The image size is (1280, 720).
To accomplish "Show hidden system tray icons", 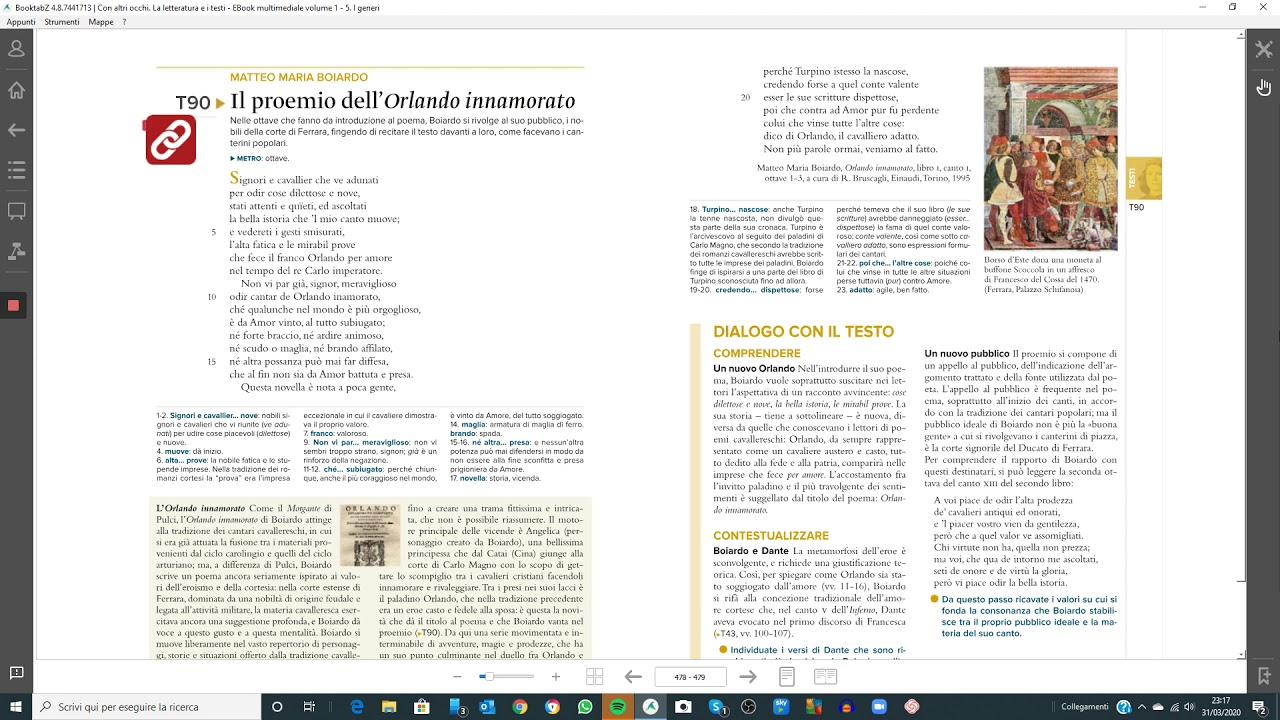I will (x=1142, y=706).
